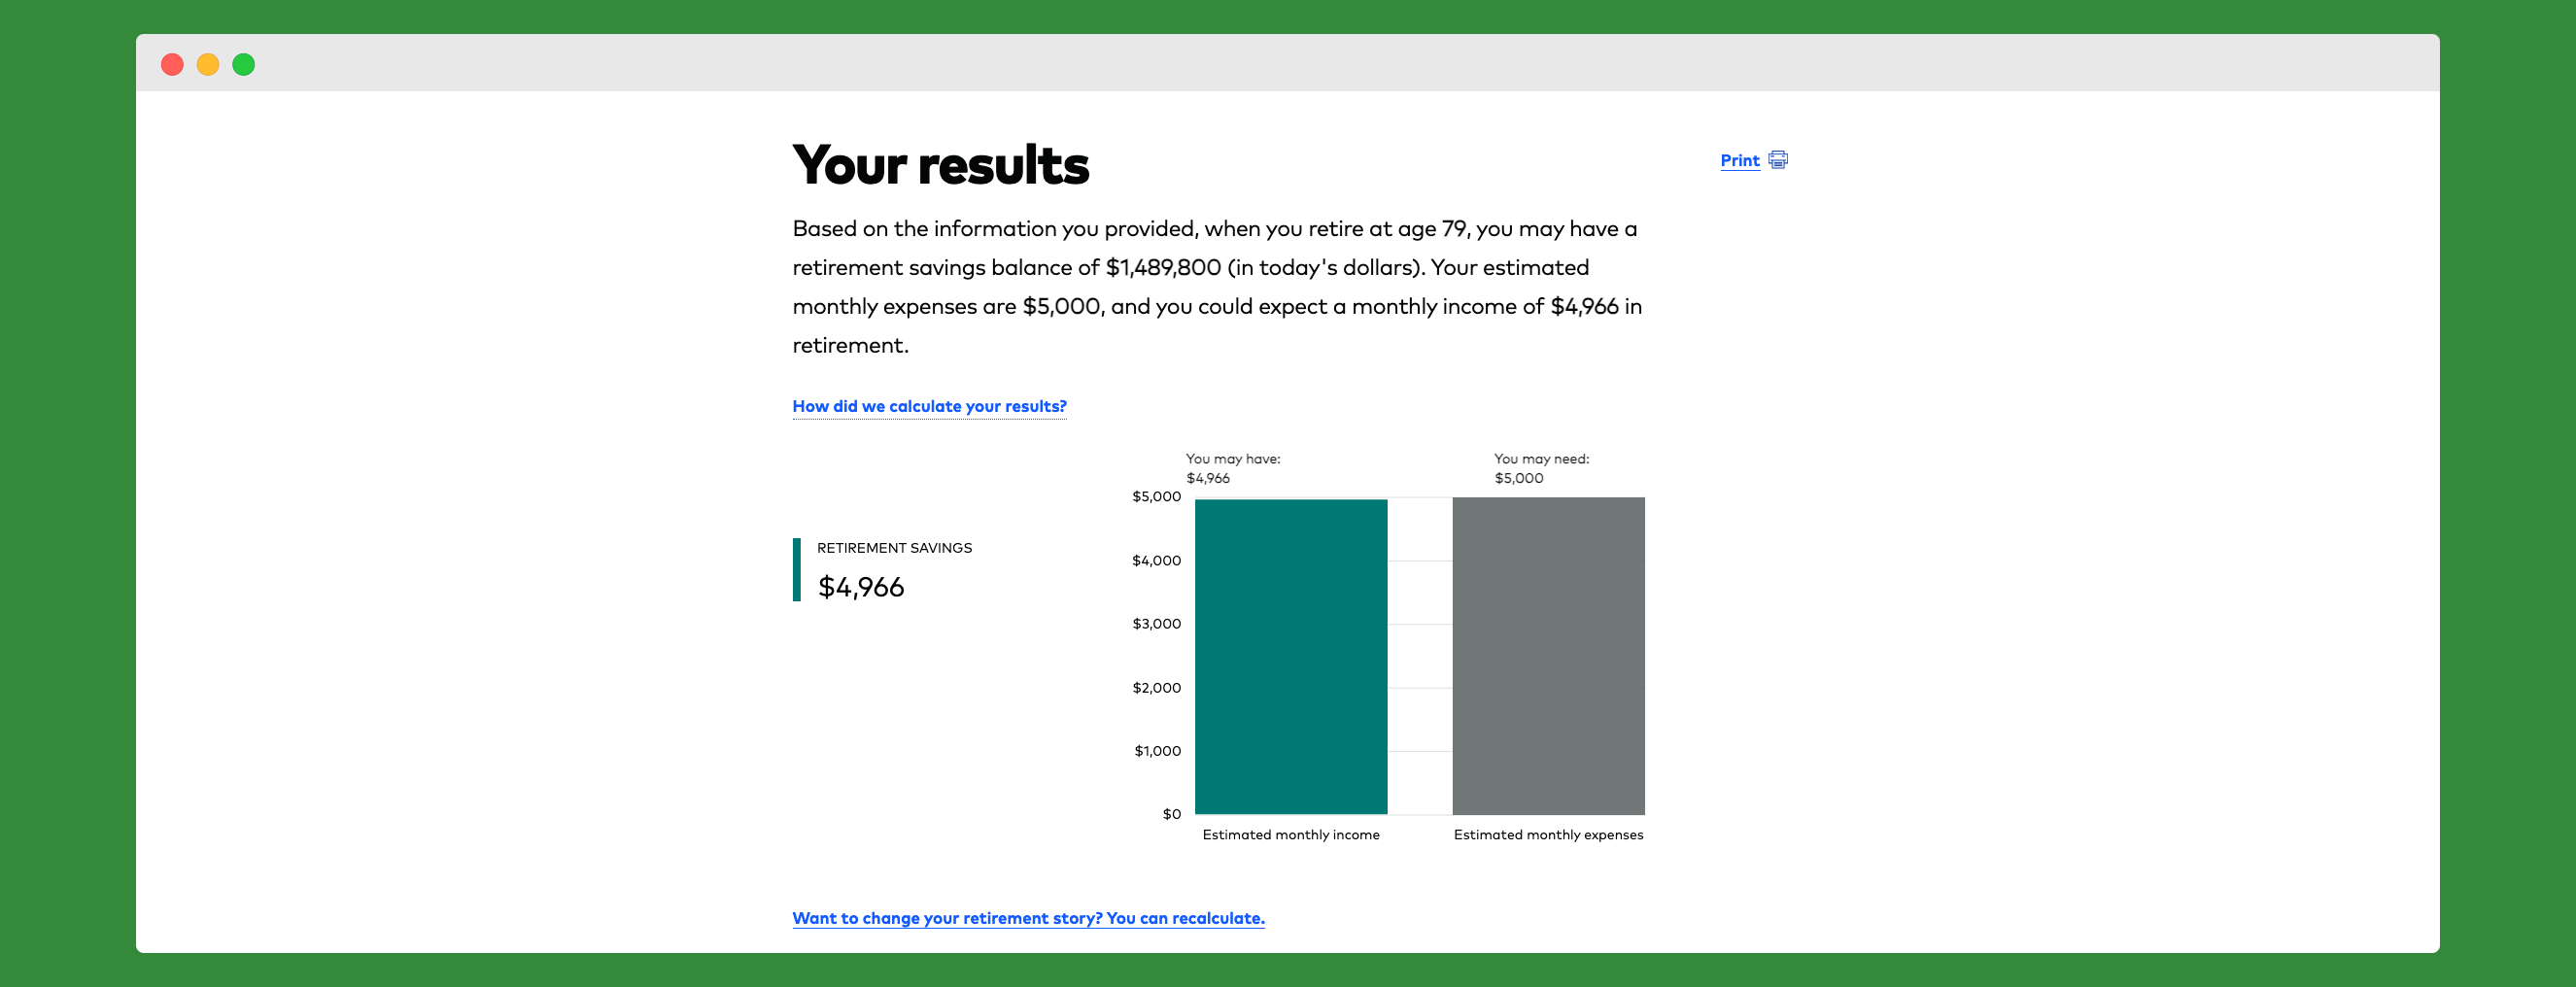Click the 'Estimated monthly expenses' axis label
2576x987 pixels.
click(x=1547, y=835)
